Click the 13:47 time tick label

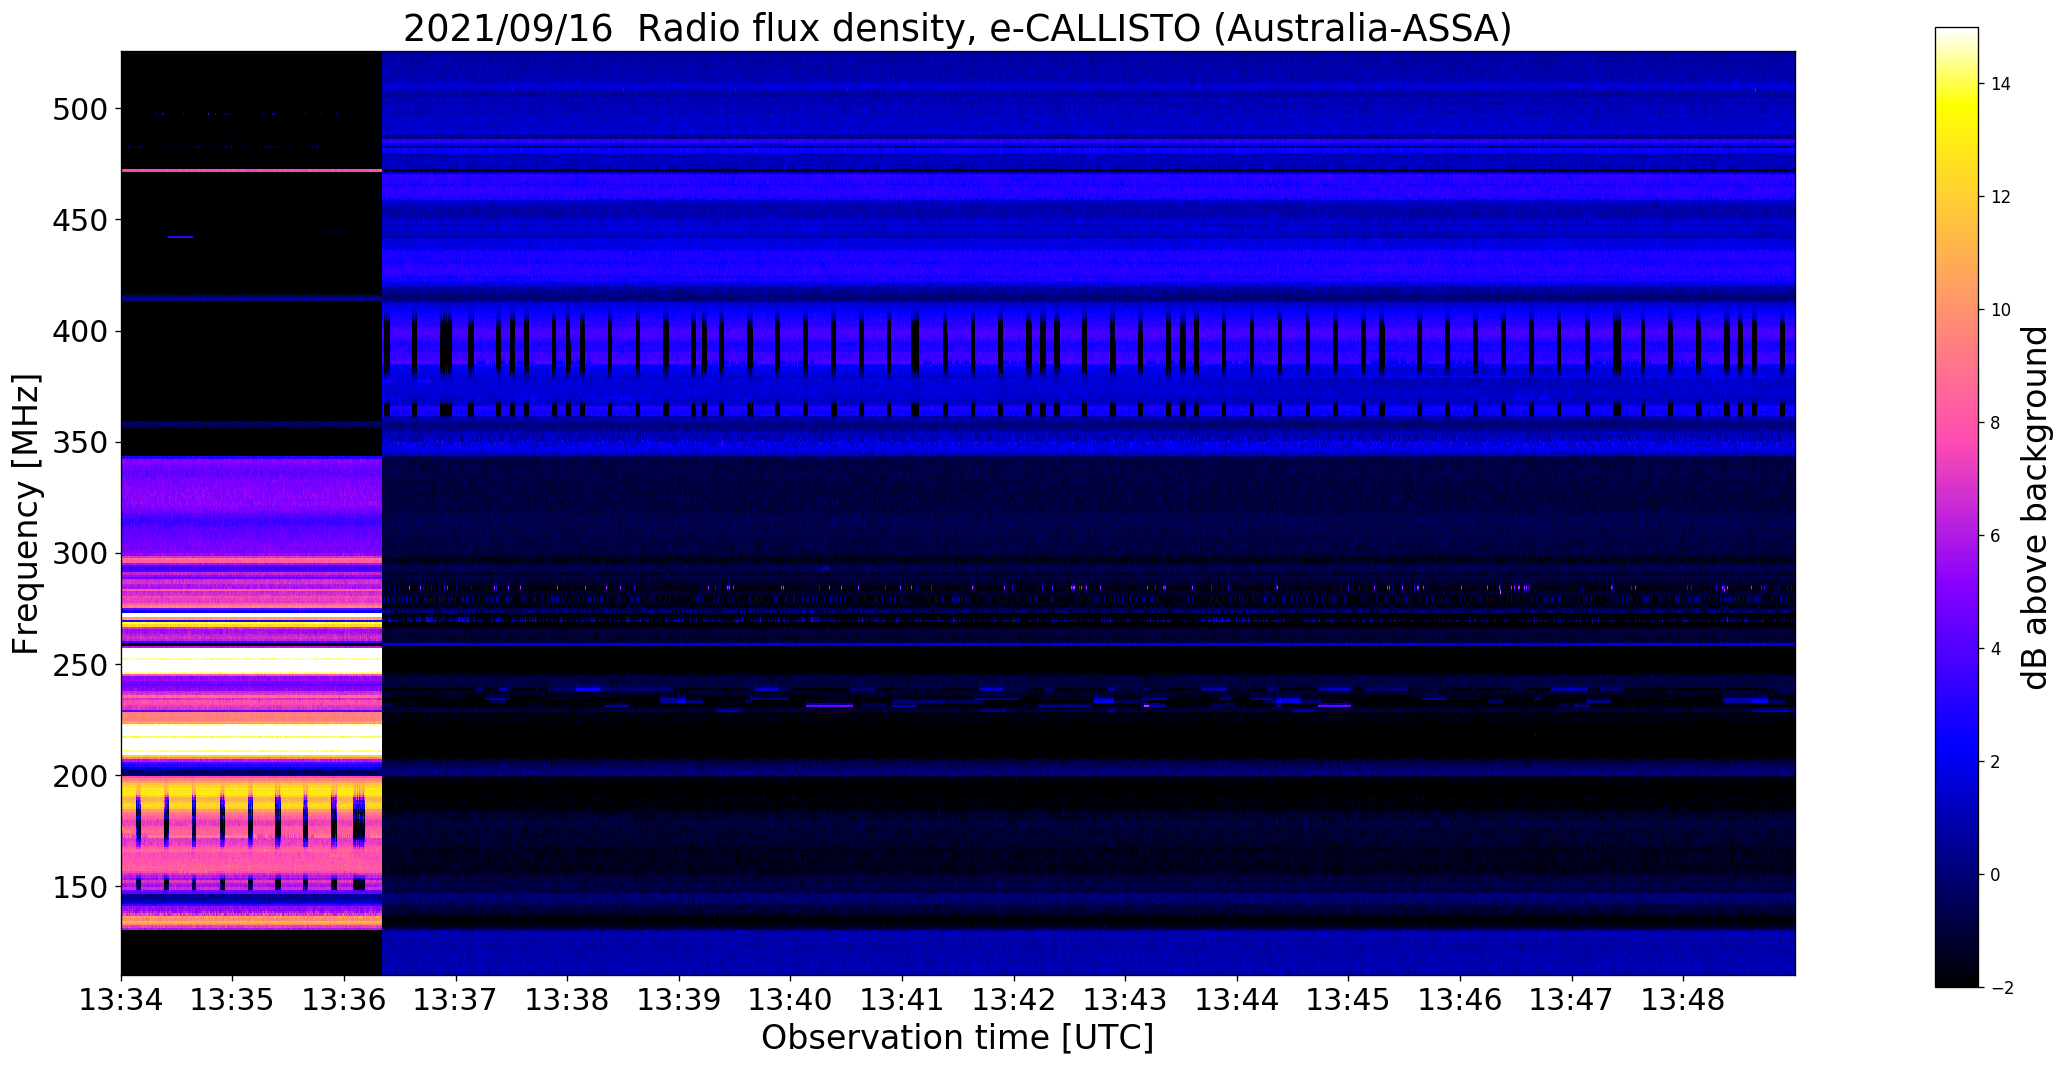[1573, 1000]
